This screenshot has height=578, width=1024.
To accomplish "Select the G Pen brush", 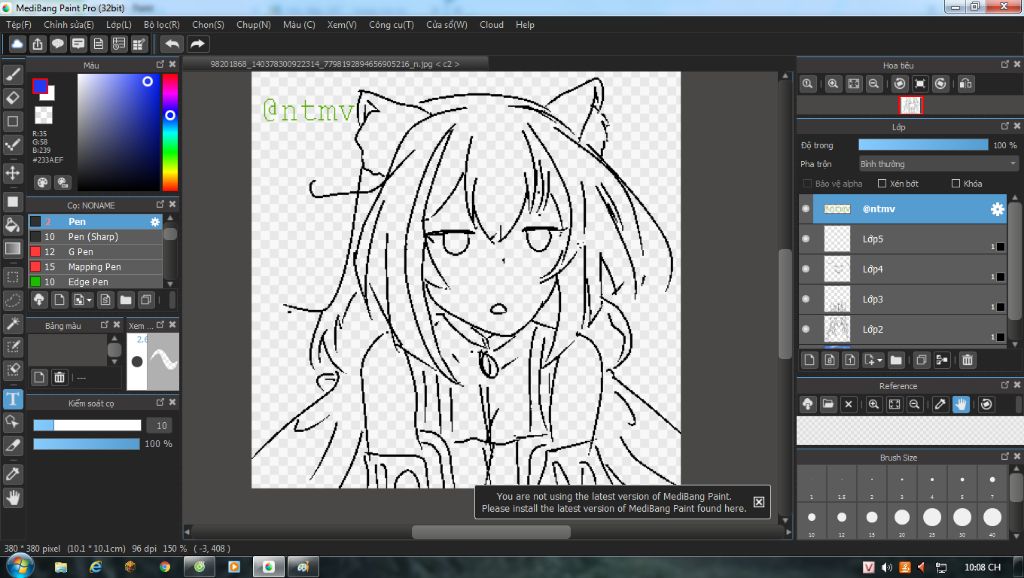I will (95, 251).
